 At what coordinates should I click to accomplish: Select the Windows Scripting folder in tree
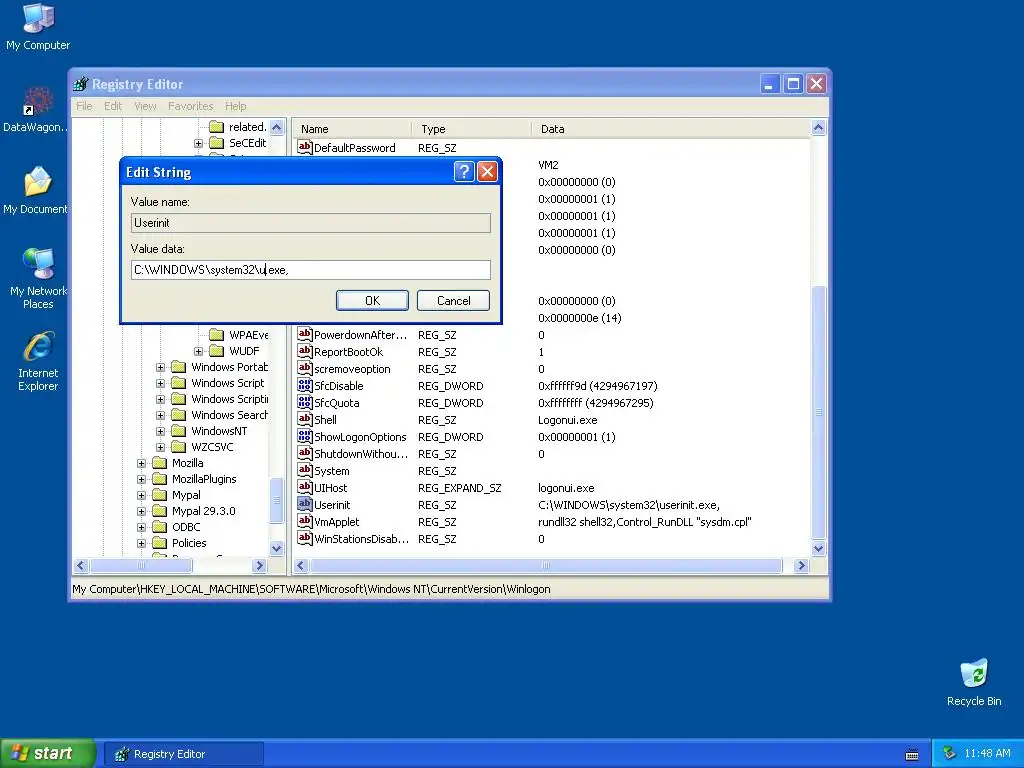click(229, 399)
